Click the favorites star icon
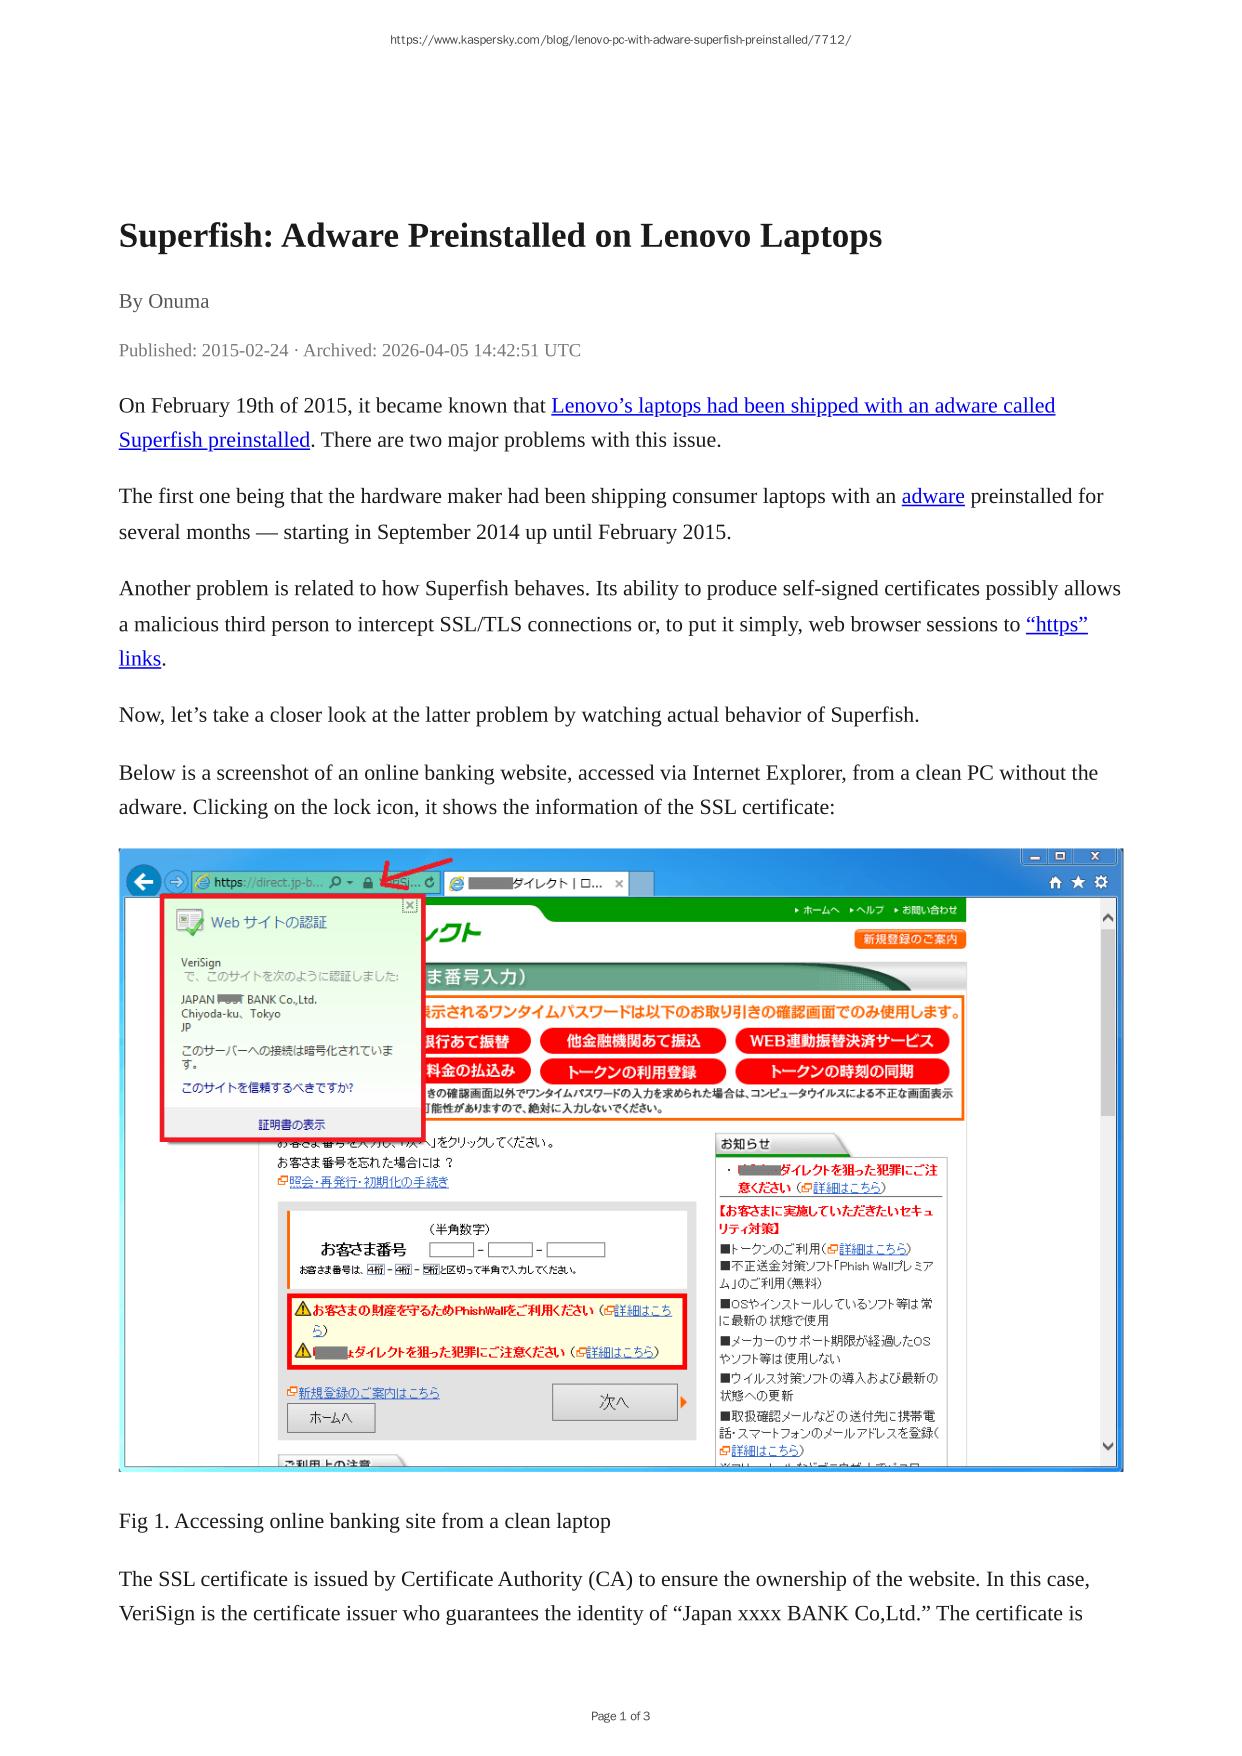The height and width of the screenshot is (1756, 1242). coord(1078,882)
